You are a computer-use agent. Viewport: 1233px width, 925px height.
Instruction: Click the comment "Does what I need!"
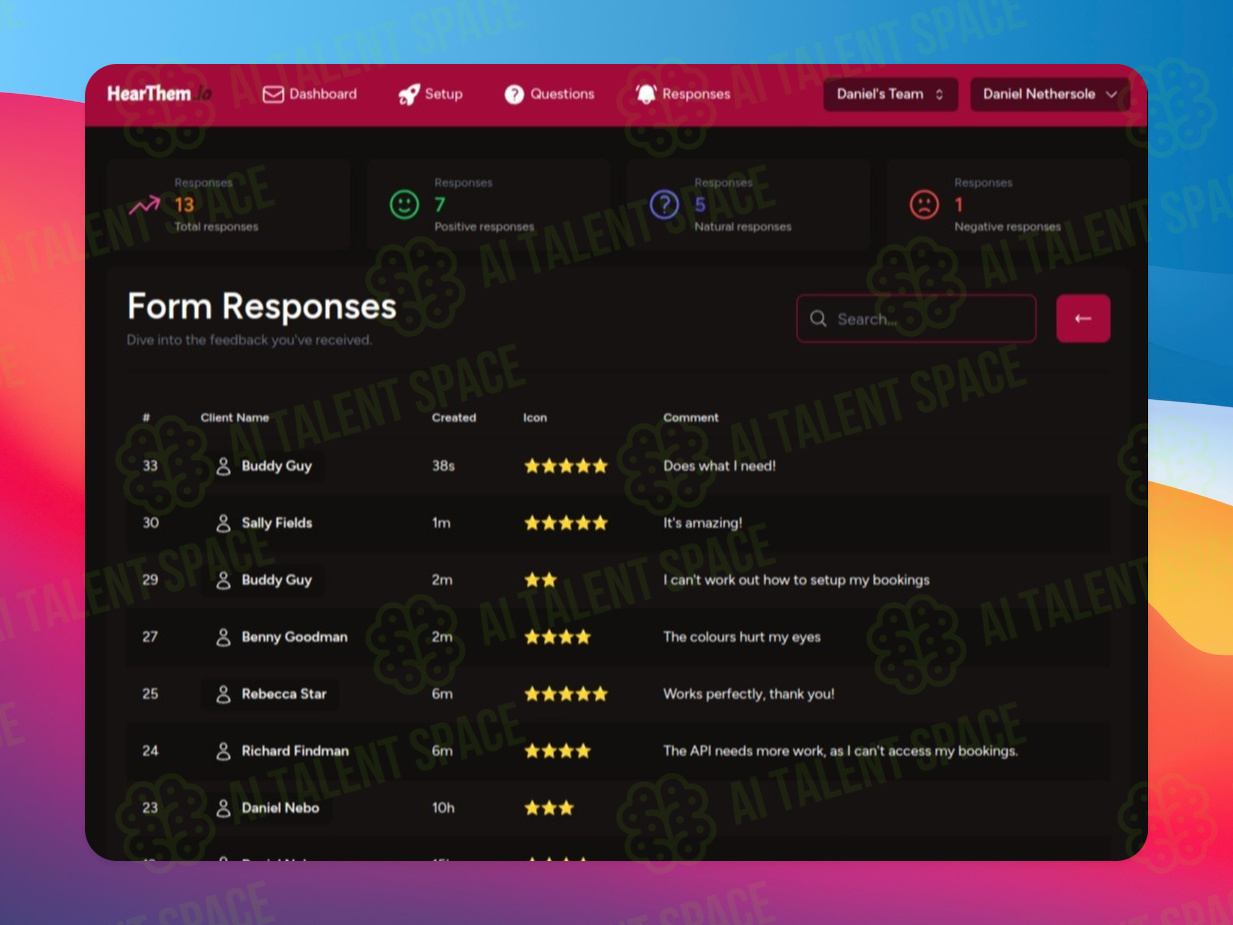(x=720, y=466)
